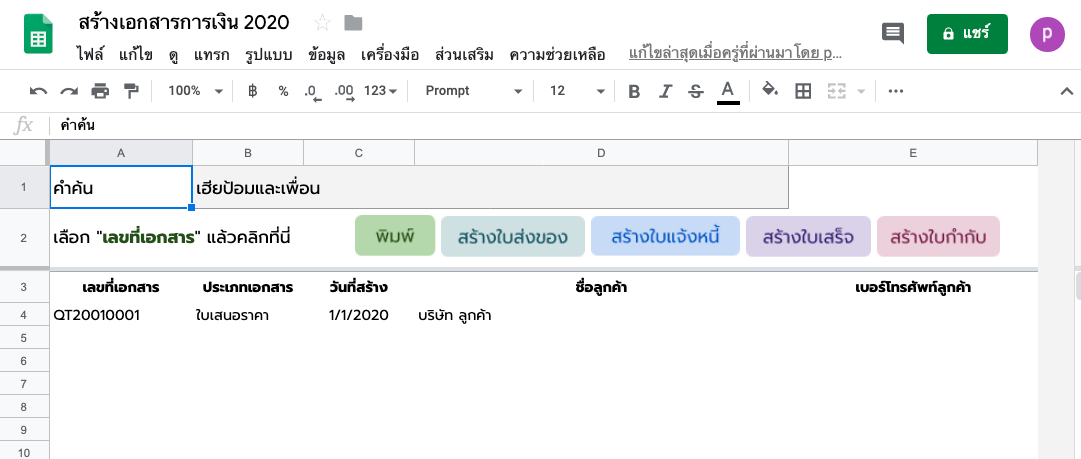This screenshot has width=1081, height=459.
Task: Open the แทรก menu
Action: click(212, 54)
